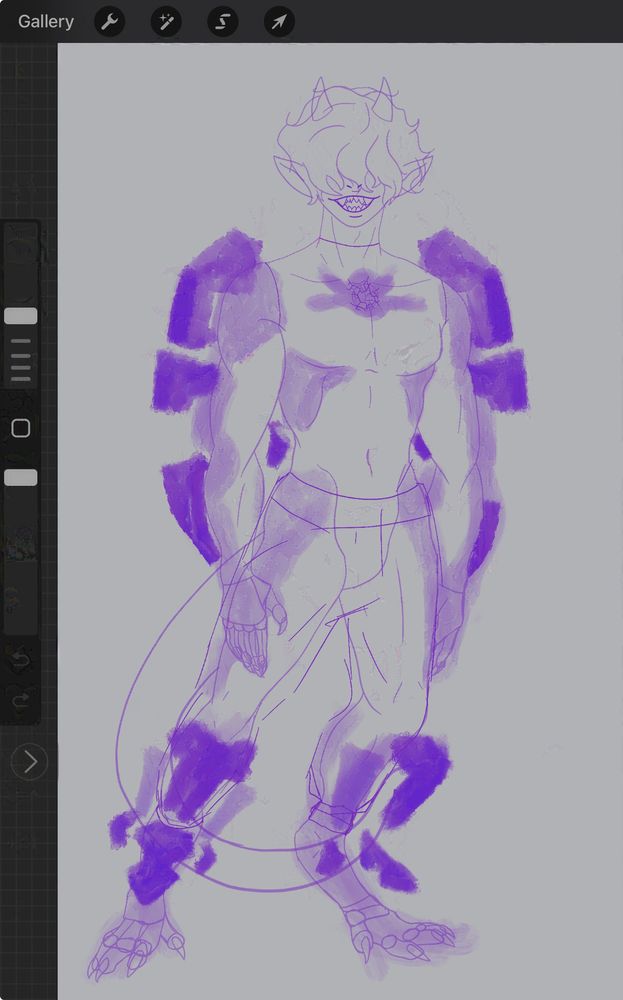Tap the square modify button in sidebar
The width and height of the screenshot is (623, 1000).
tap(21, 428)
